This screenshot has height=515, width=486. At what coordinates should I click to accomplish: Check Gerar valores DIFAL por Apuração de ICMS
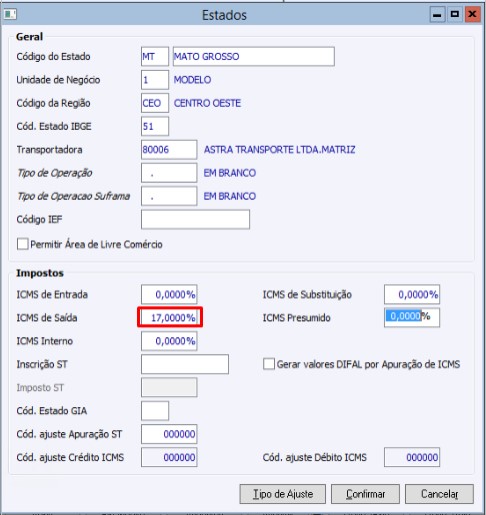pyautogui.click(x=269, y=364)
